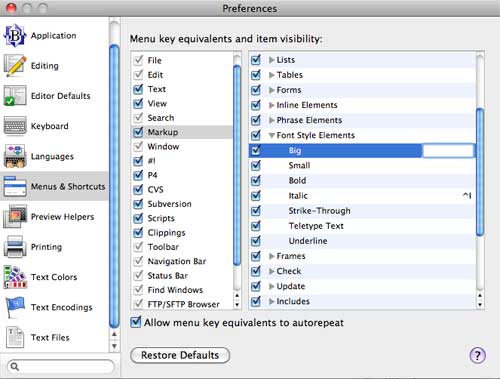Viewport: 500px width, 379px height.
Task: Open the Printing preferences icon
Action: [x=15, y=247]
